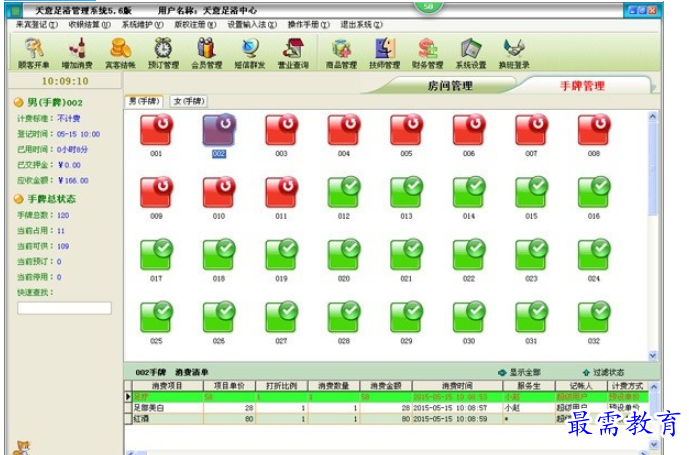Select available hand card 016

coord(594,197)
